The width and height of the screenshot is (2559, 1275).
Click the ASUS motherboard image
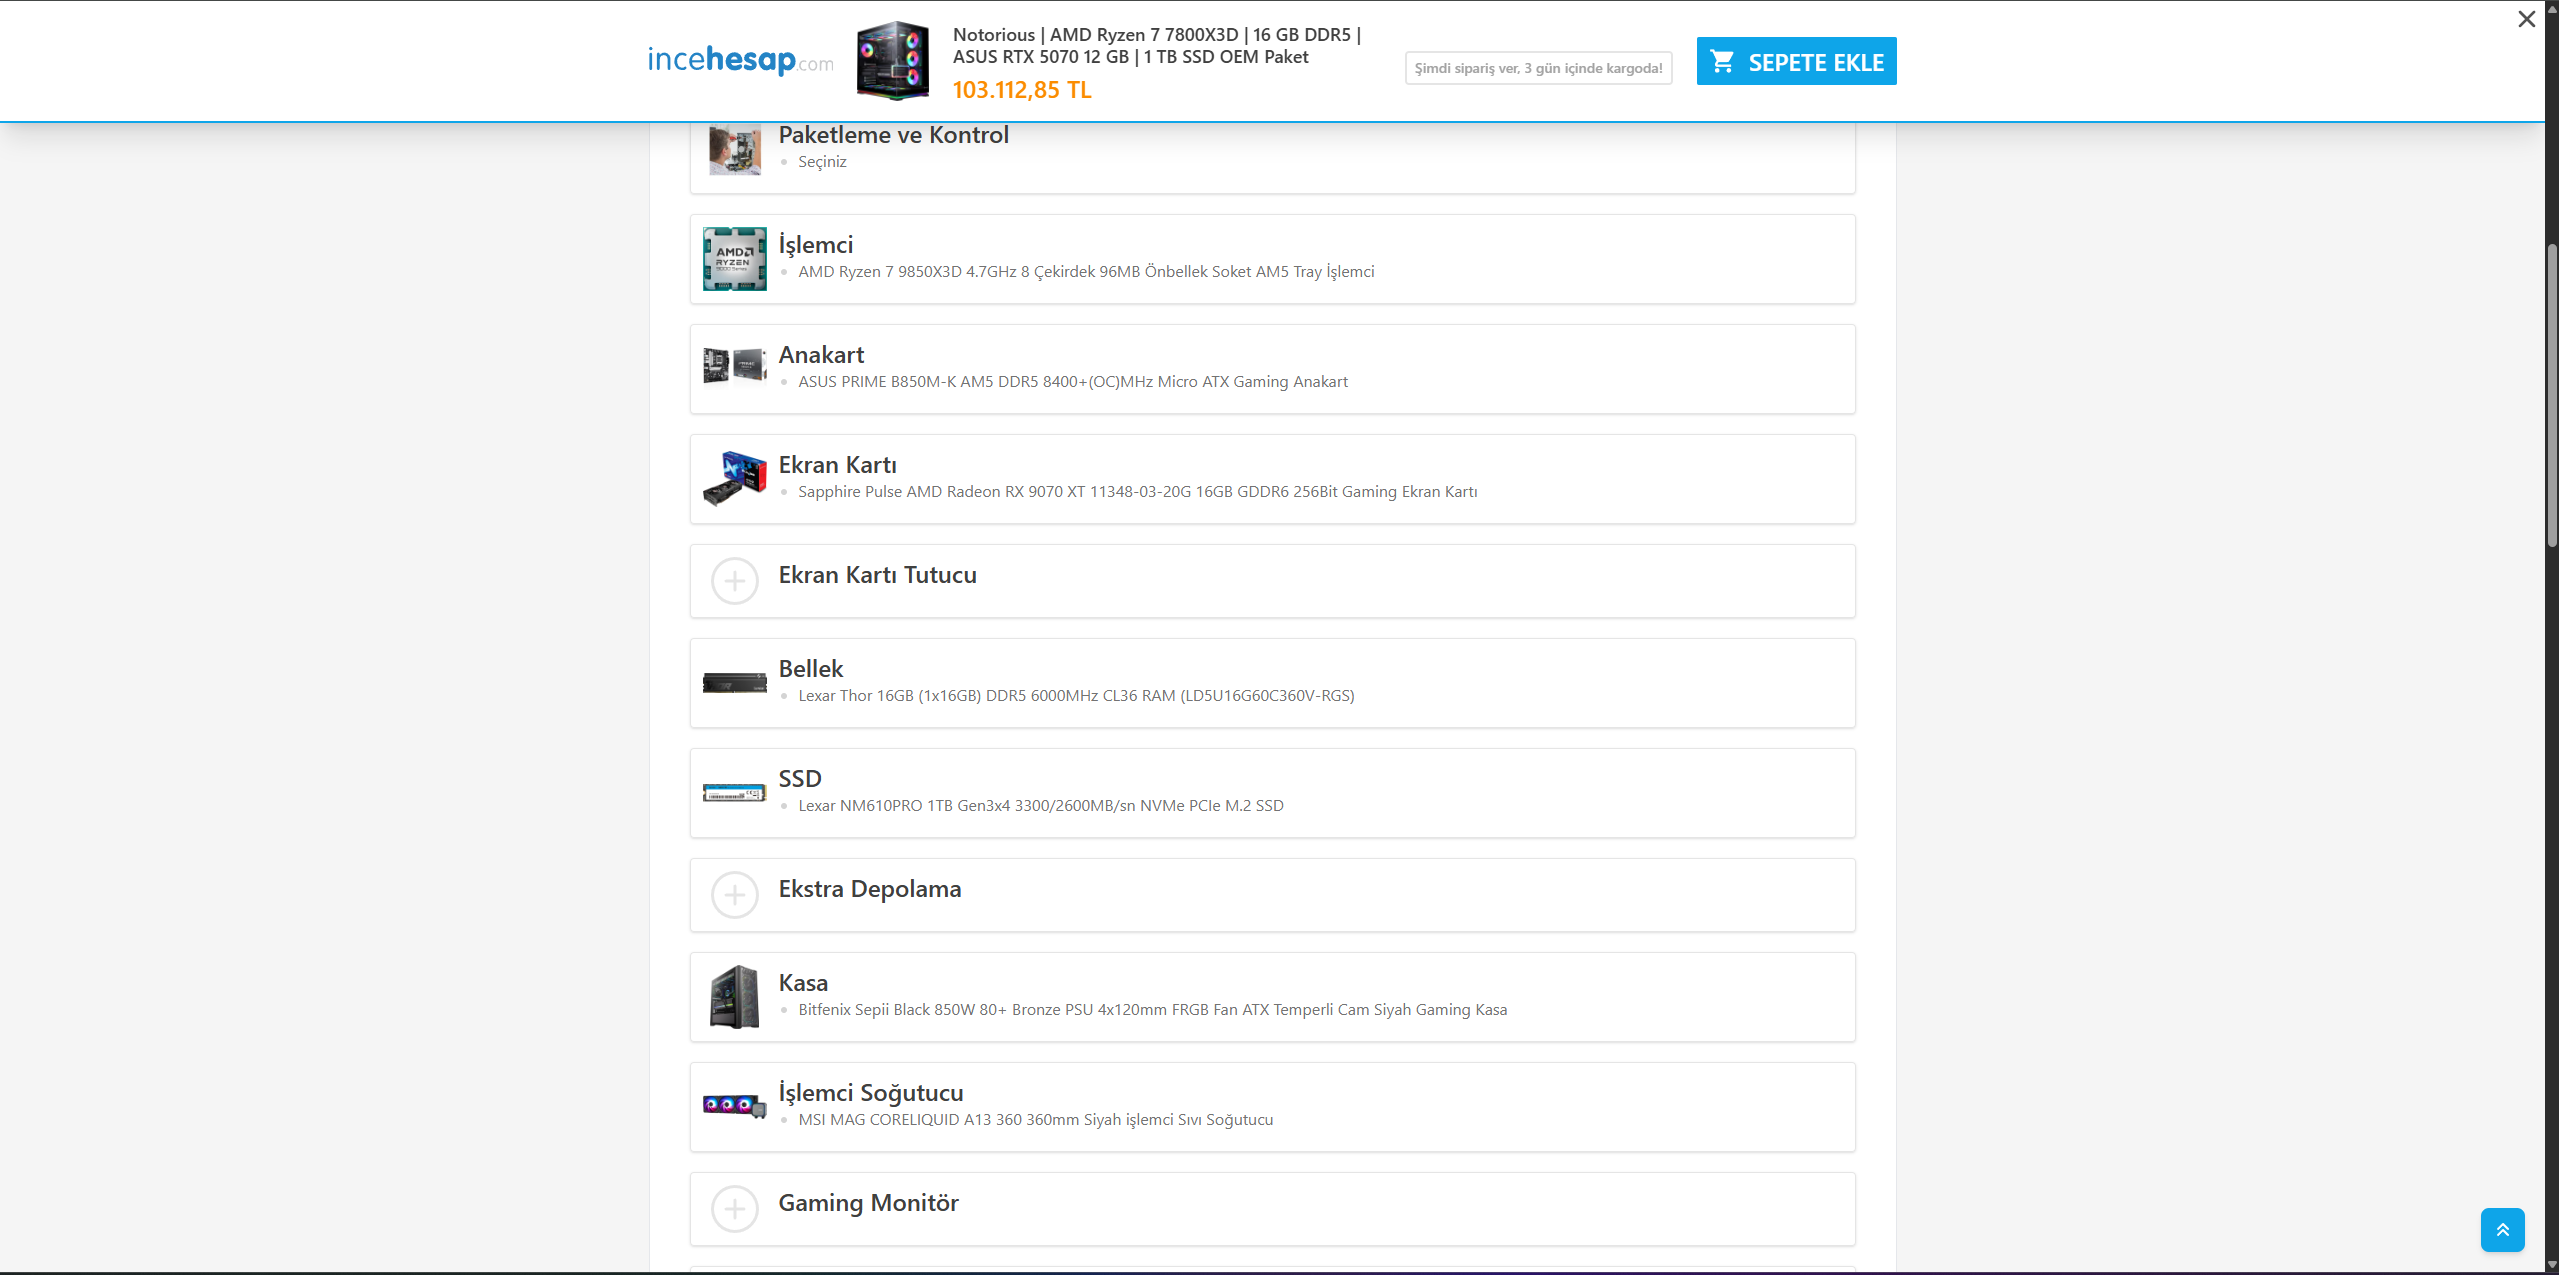pos(735,366)
